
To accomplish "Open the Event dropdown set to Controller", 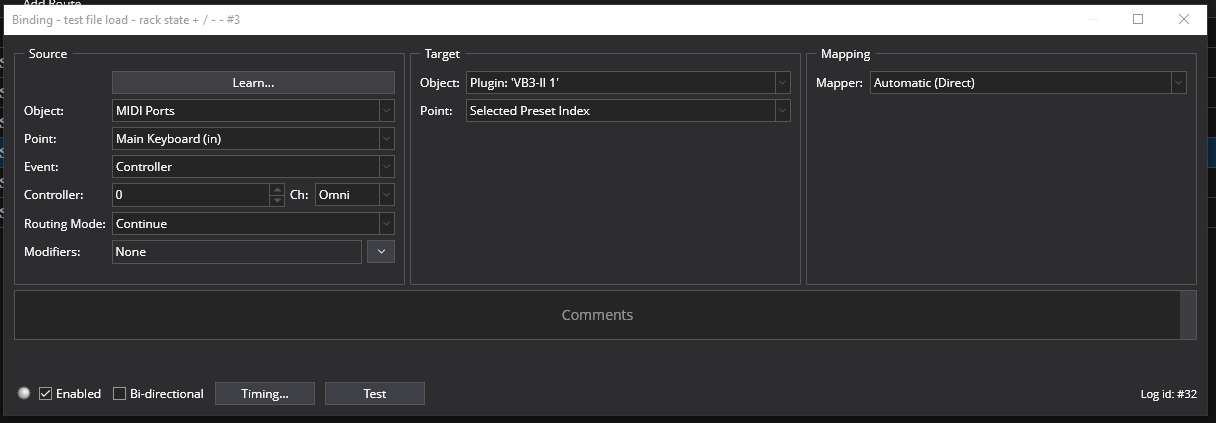I will 253,167.
